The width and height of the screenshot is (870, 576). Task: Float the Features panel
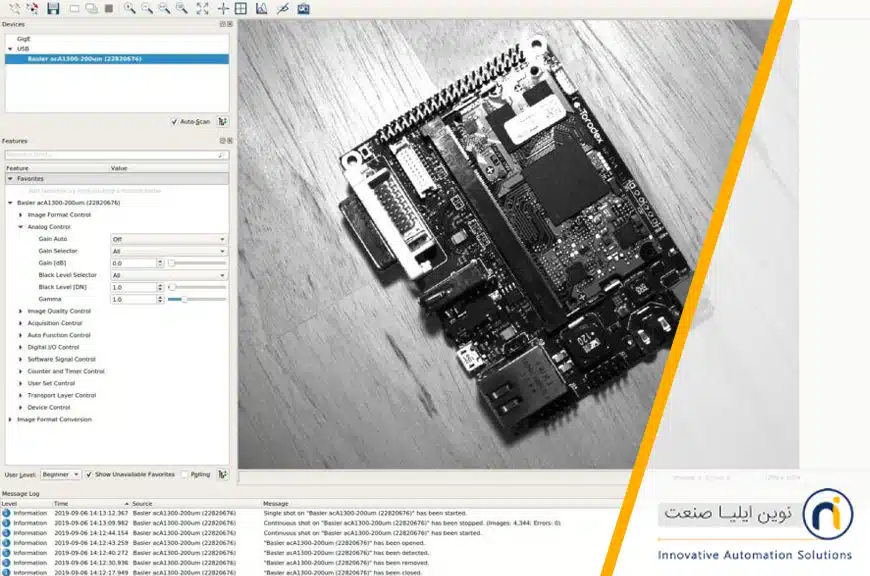click(x=222, y=141)
